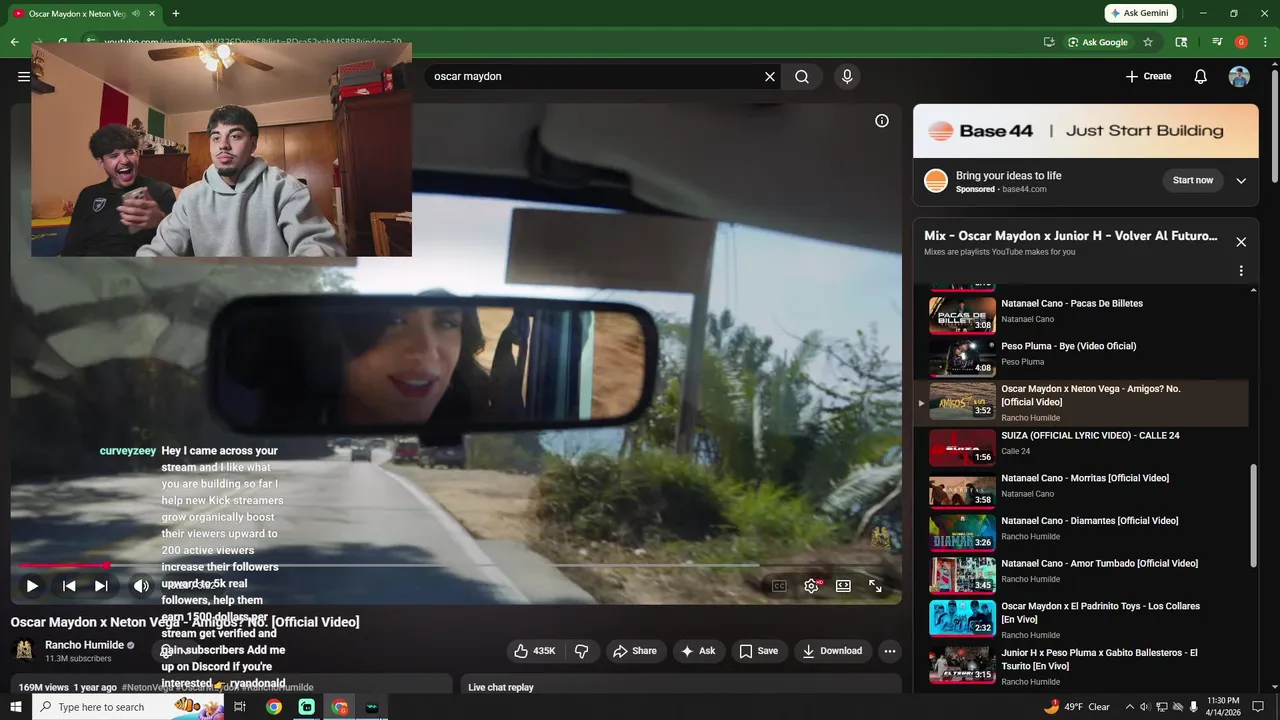Play the paused video
The image size is (1280, 720).
tap(32, 586)
